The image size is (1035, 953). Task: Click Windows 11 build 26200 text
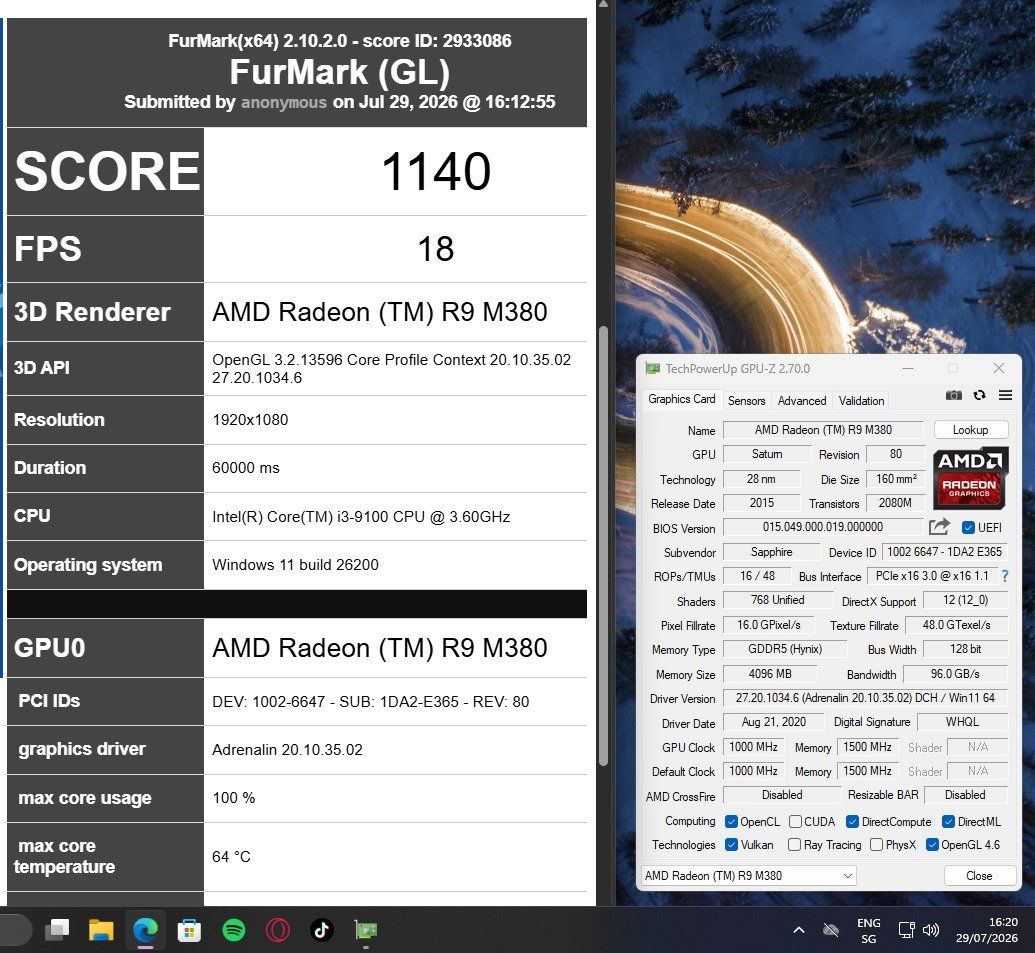coord(295,565)
